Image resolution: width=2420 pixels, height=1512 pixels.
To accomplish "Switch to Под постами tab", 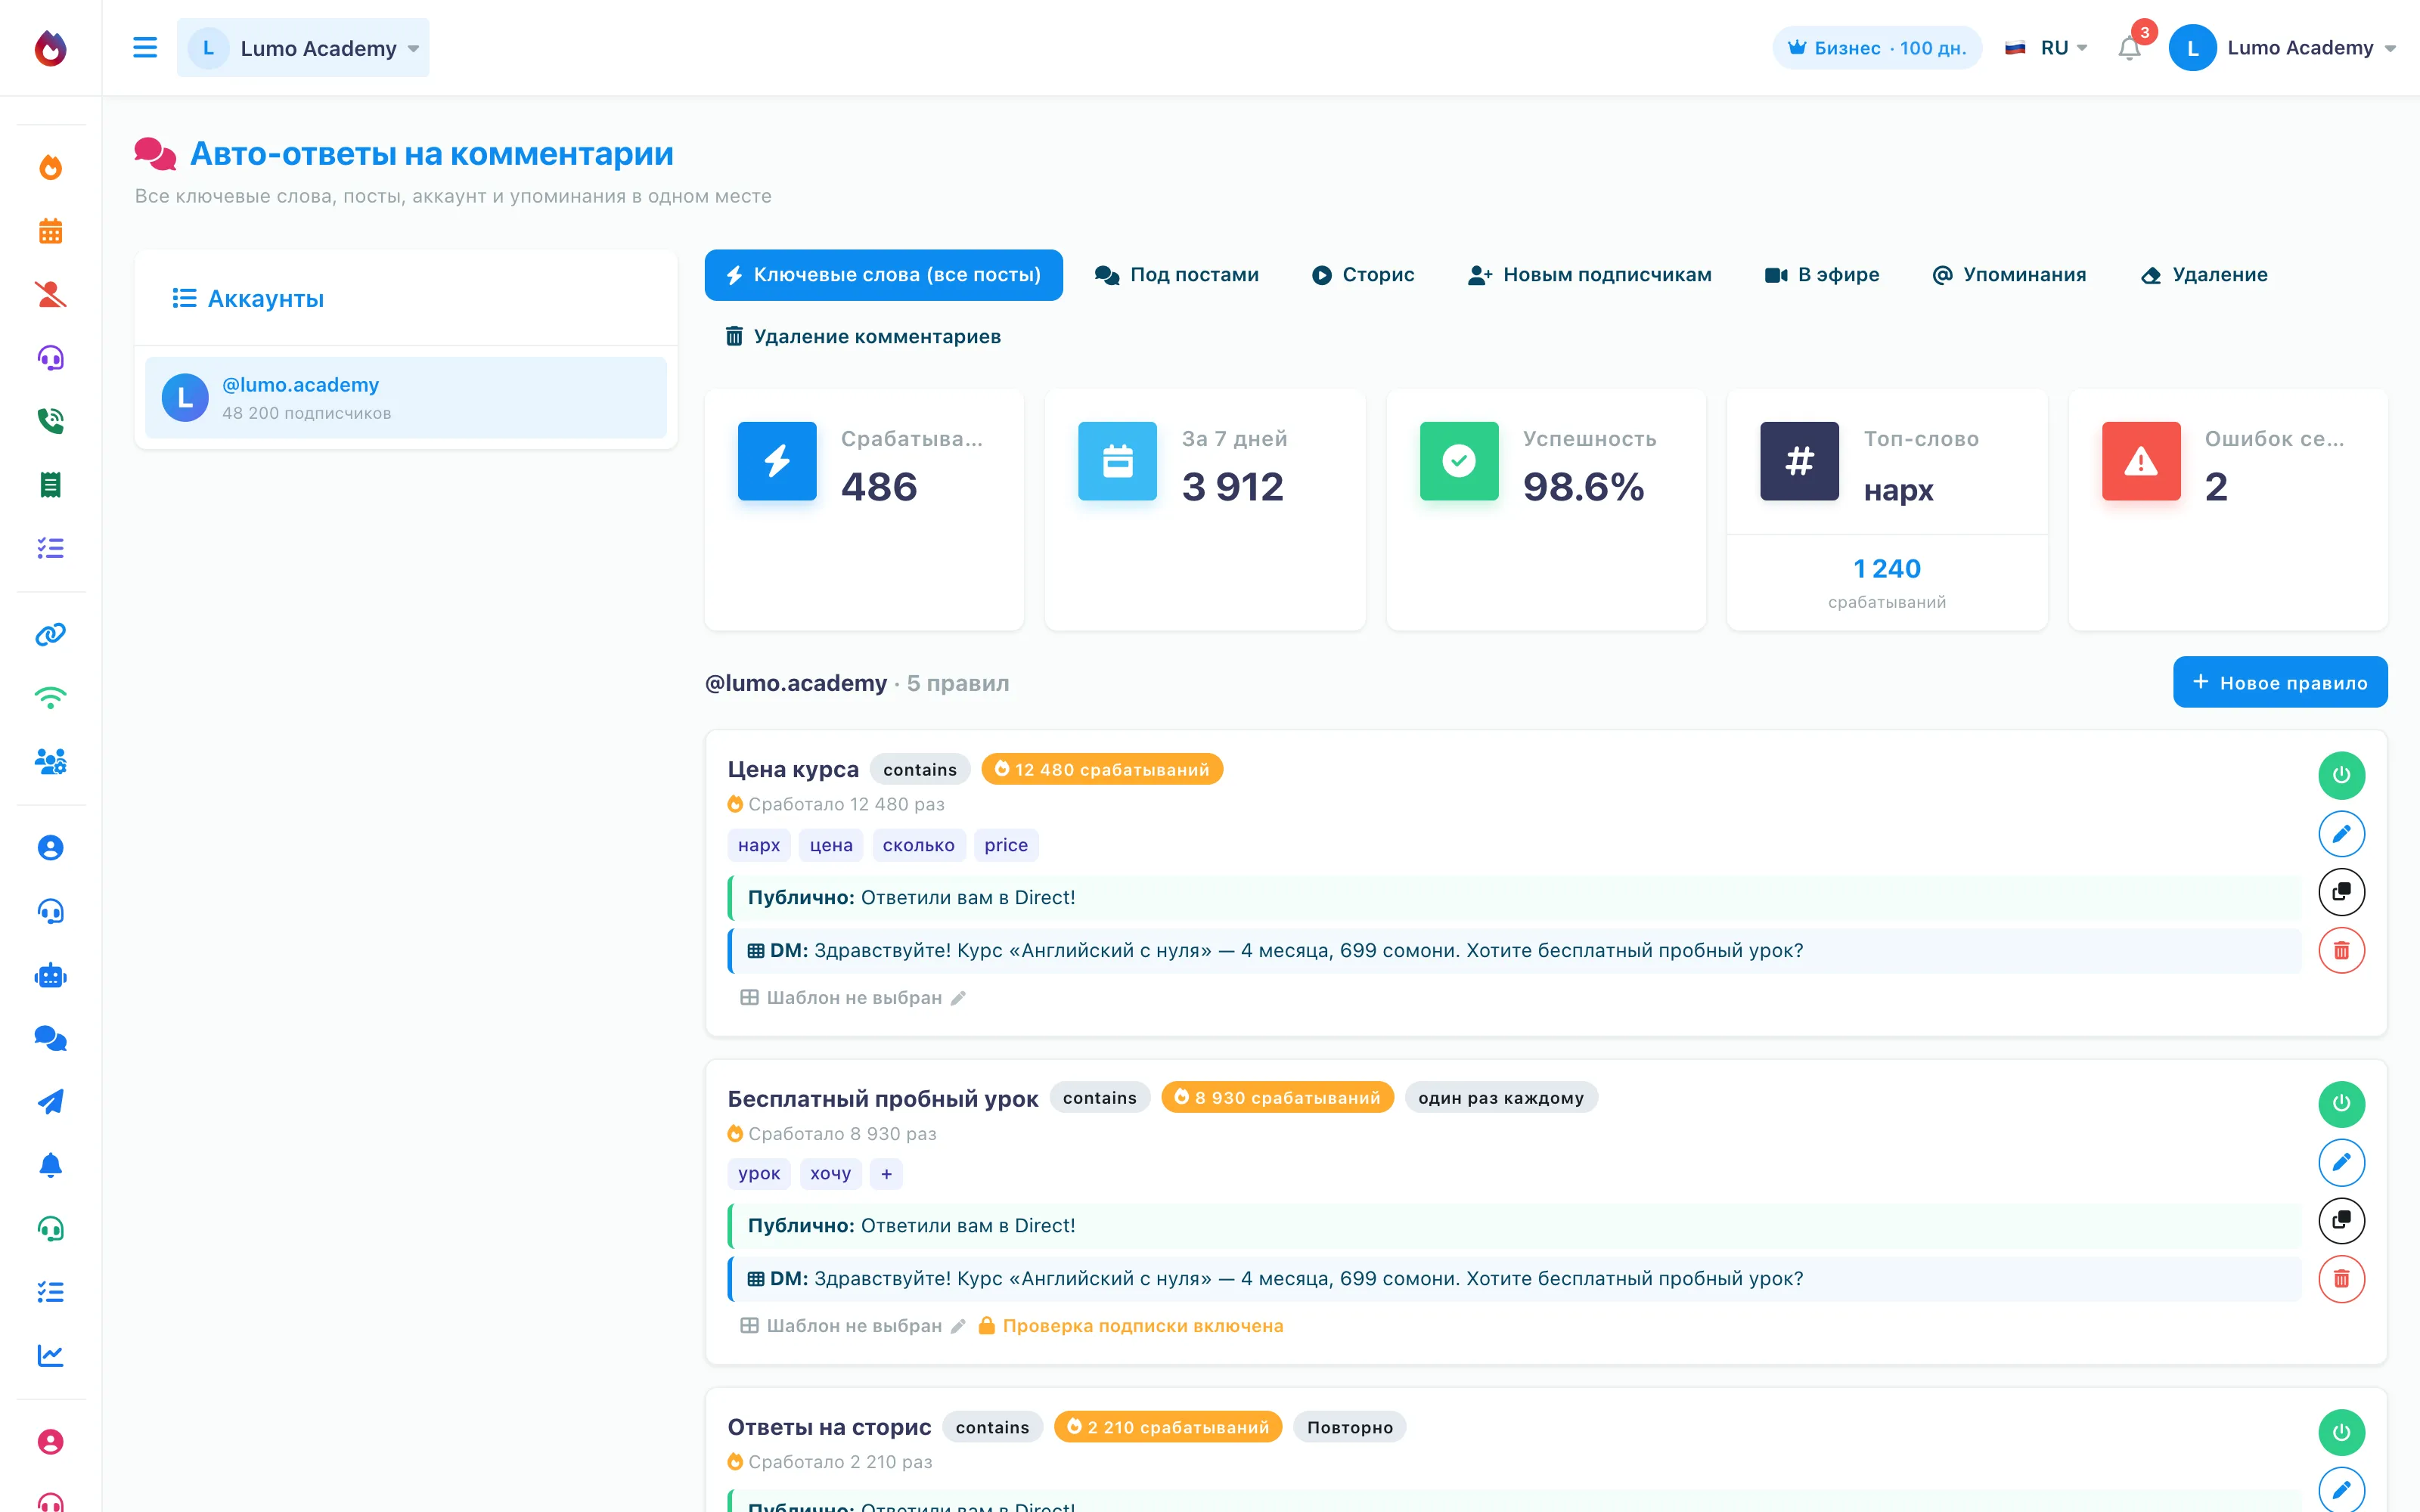I will [1177, 275].
